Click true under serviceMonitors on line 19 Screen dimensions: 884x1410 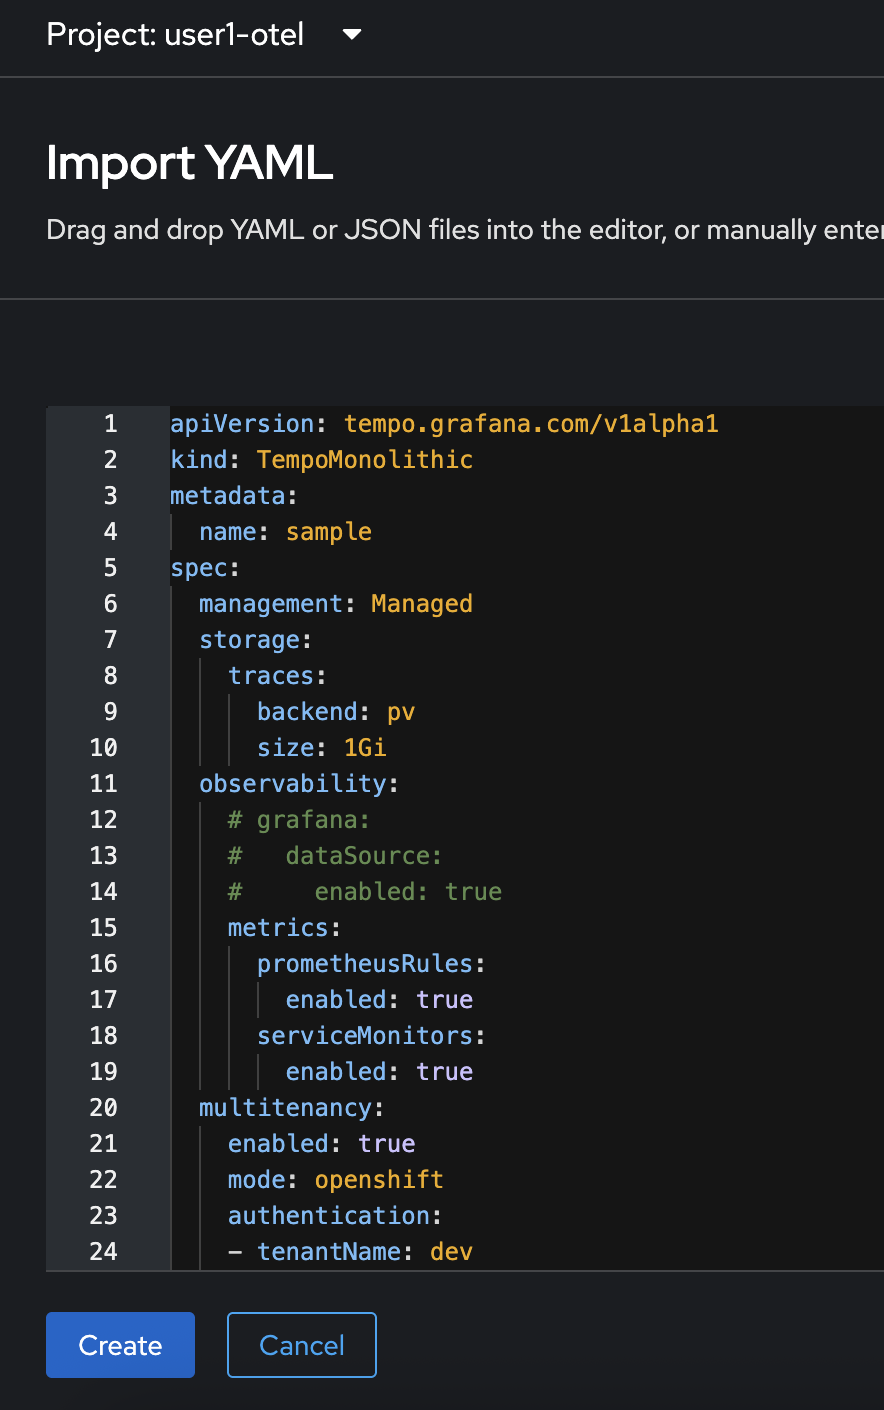point(445,1072)
